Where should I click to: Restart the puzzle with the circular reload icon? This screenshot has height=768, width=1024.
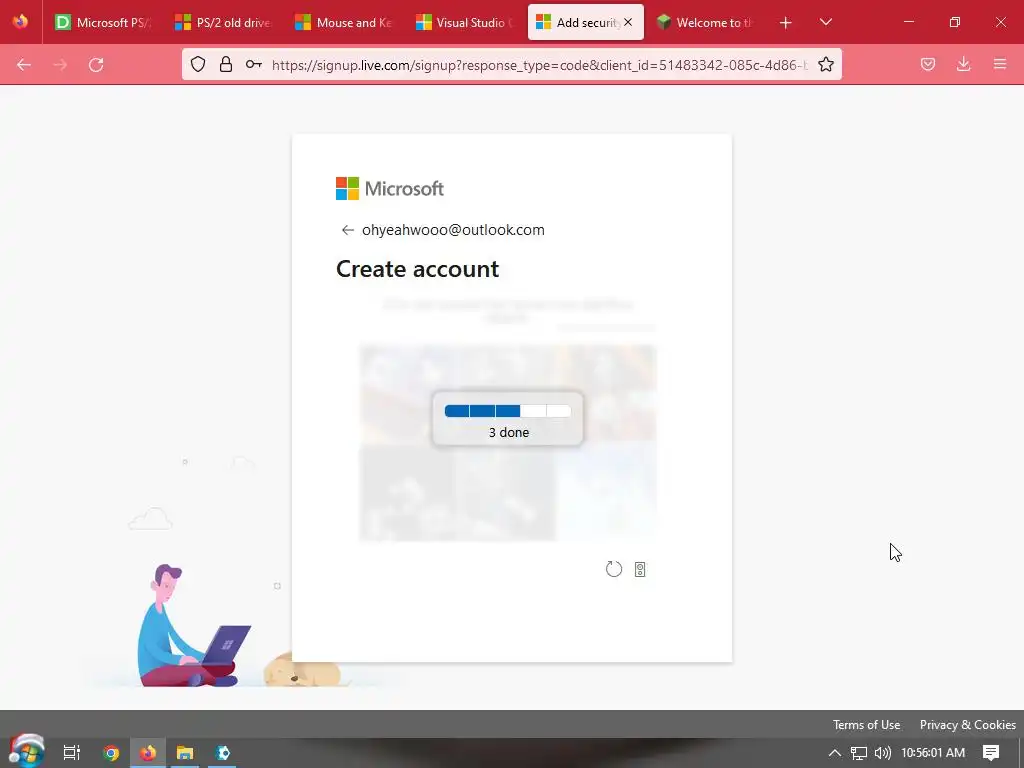[614, 569]
